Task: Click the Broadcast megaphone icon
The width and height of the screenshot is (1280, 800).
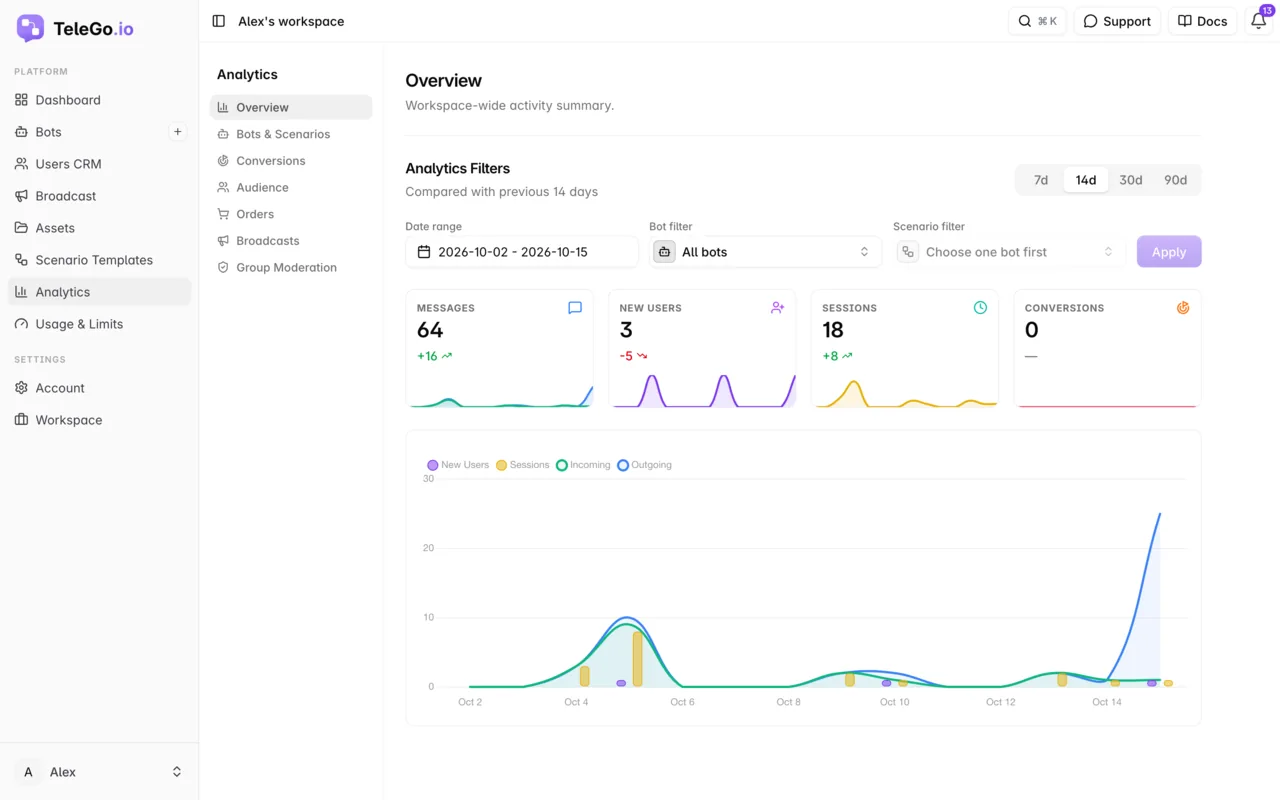Action: coord(21,196)
